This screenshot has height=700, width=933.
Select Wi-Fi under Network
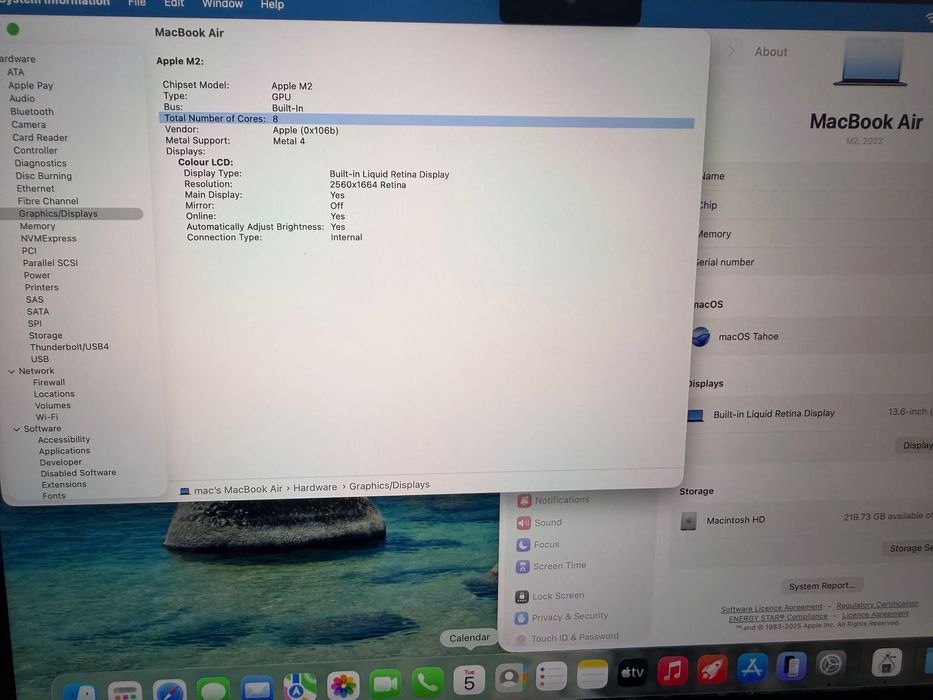46,417
